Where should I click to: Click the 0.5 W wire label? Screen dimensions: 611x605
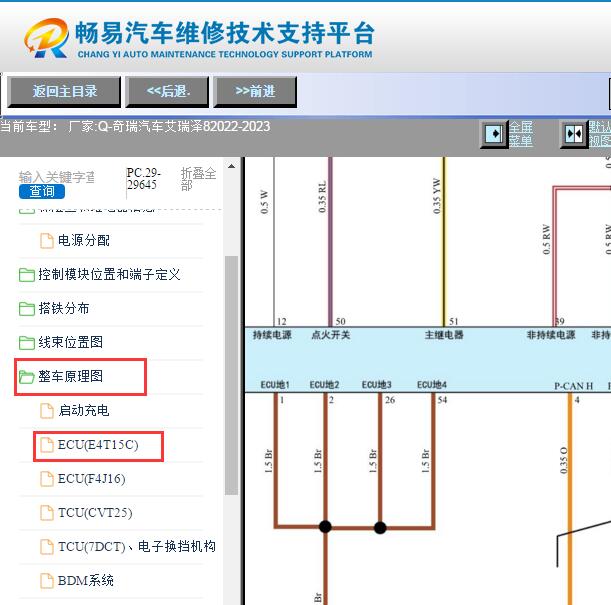264,202
